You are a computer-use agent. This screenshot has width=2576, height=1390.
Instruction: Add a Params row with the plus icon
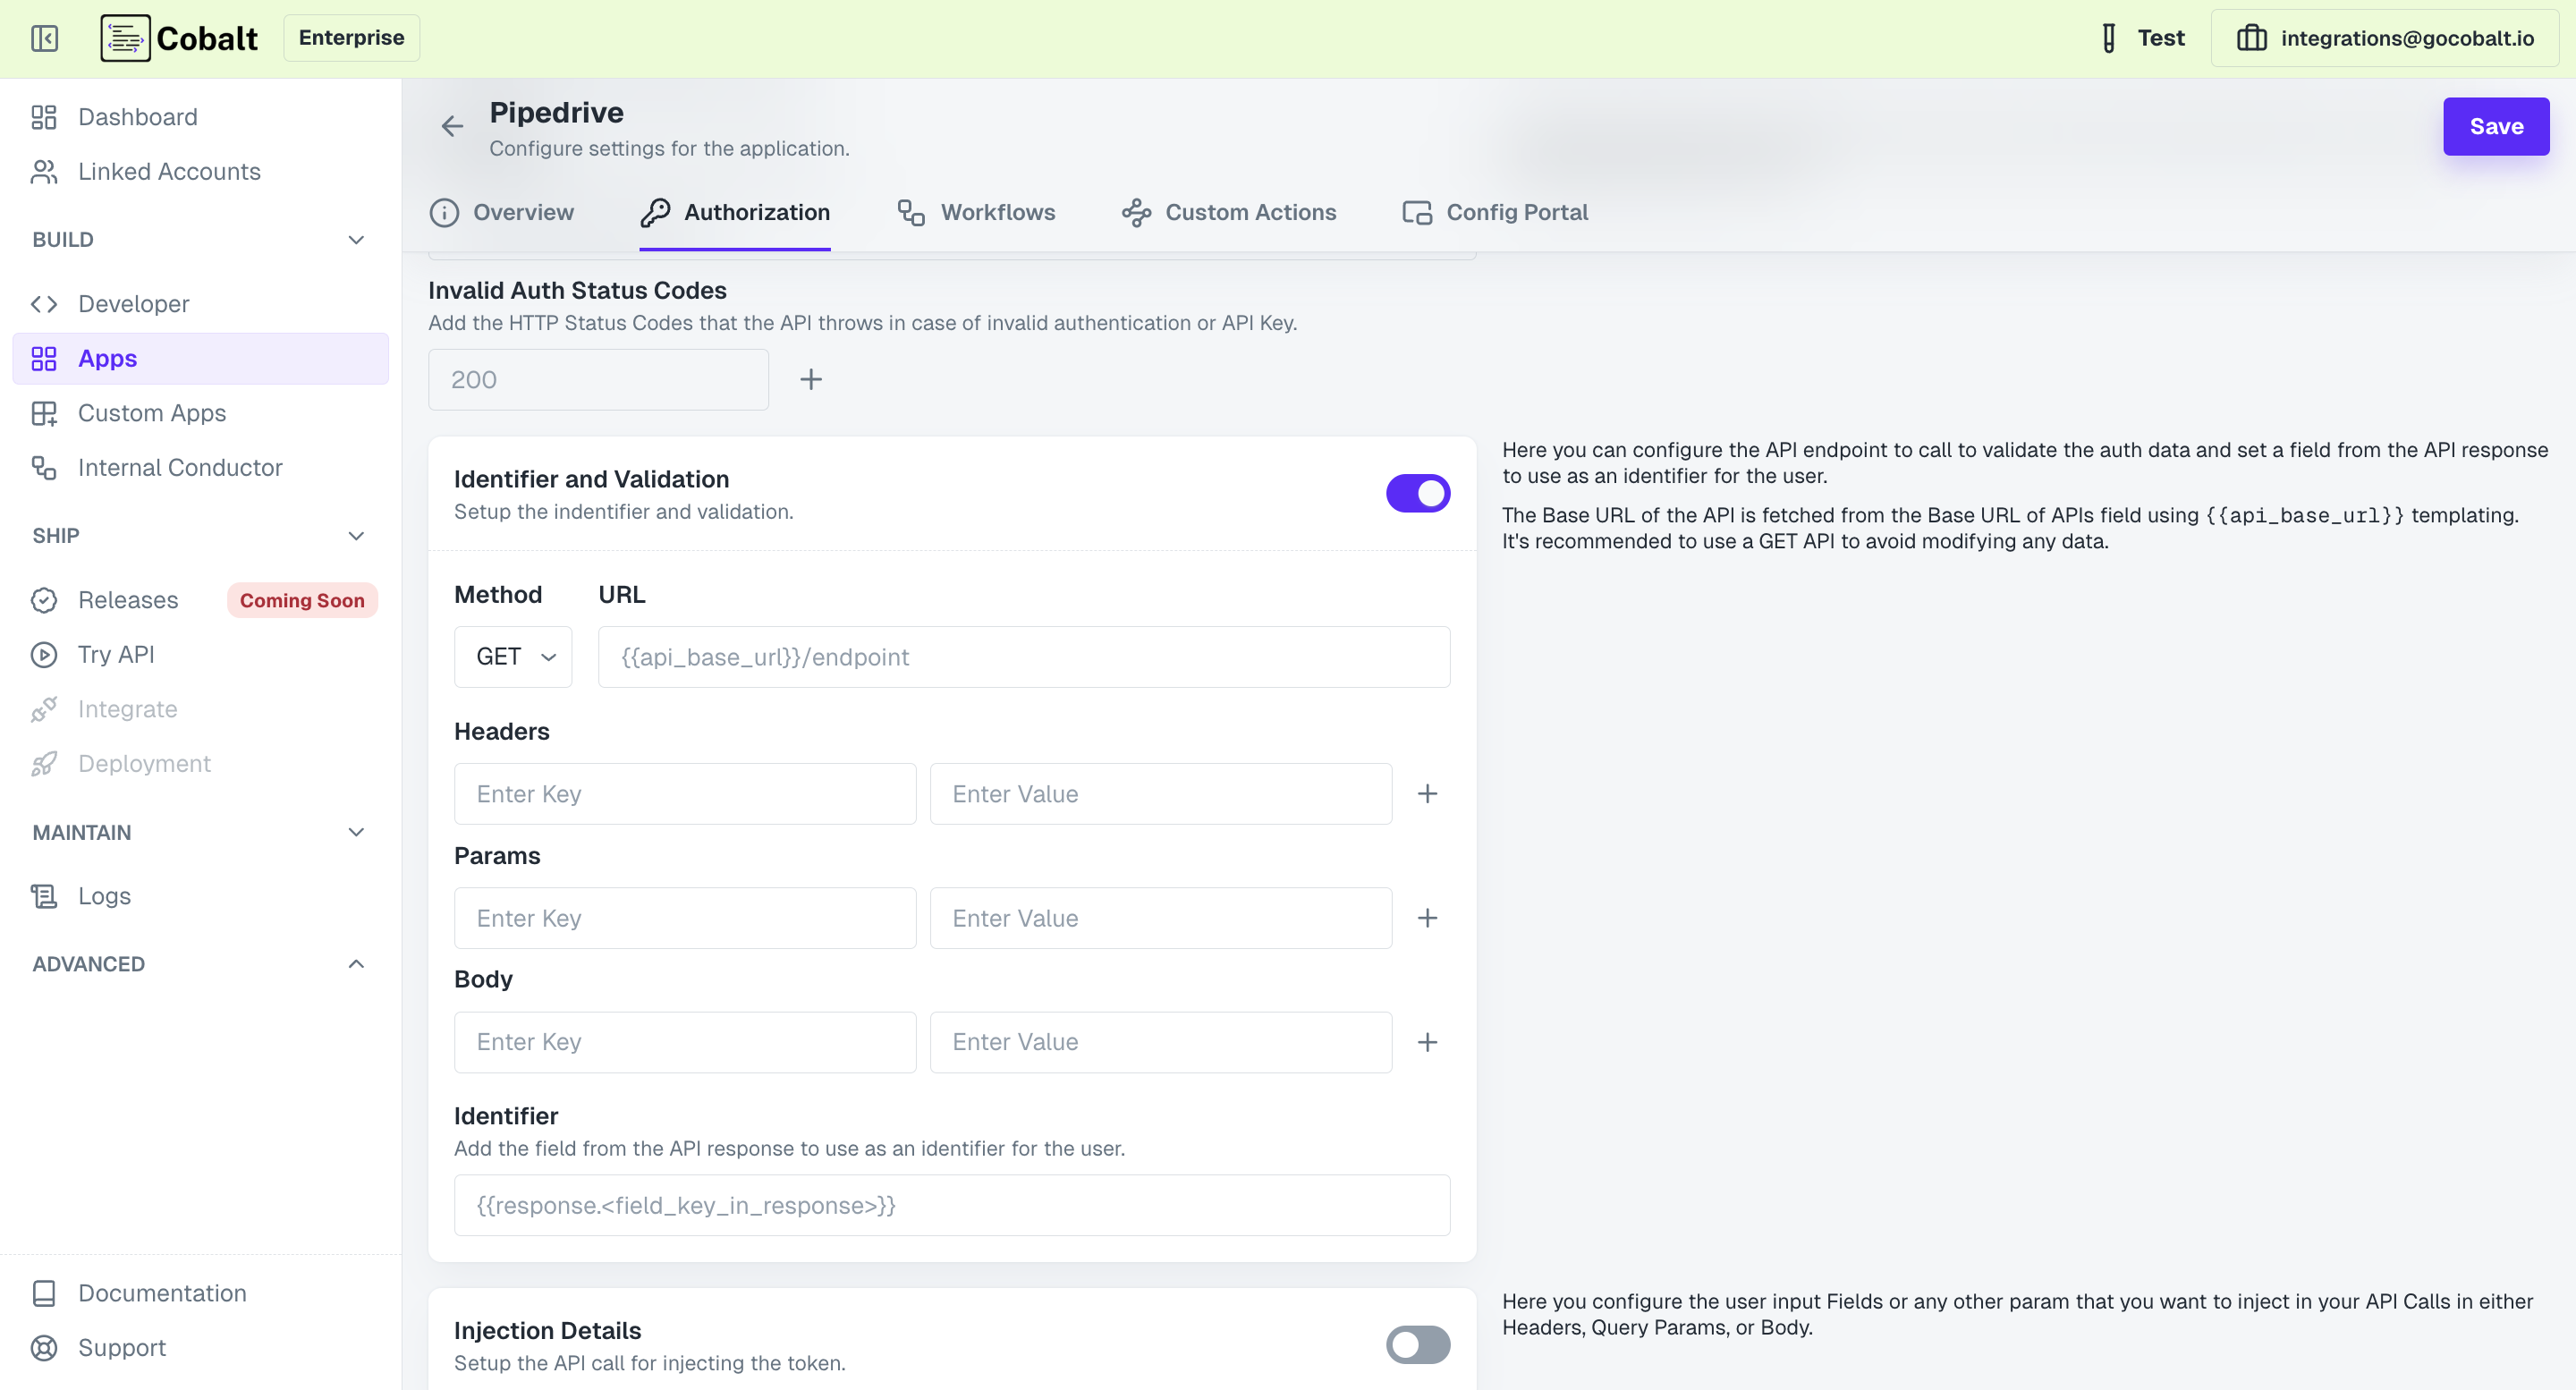1427,917
